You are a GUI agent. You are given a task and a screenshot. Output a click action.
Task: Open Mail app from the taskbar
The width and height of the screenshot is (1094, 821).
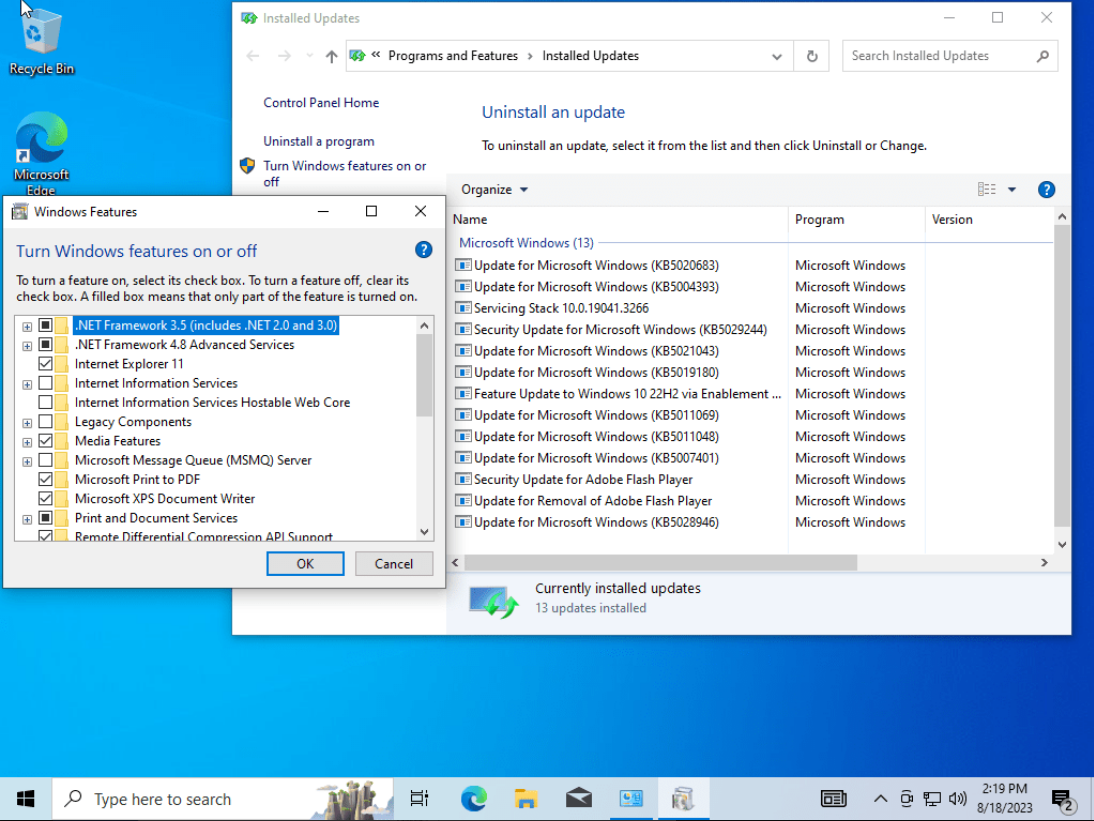coord(578,799)
